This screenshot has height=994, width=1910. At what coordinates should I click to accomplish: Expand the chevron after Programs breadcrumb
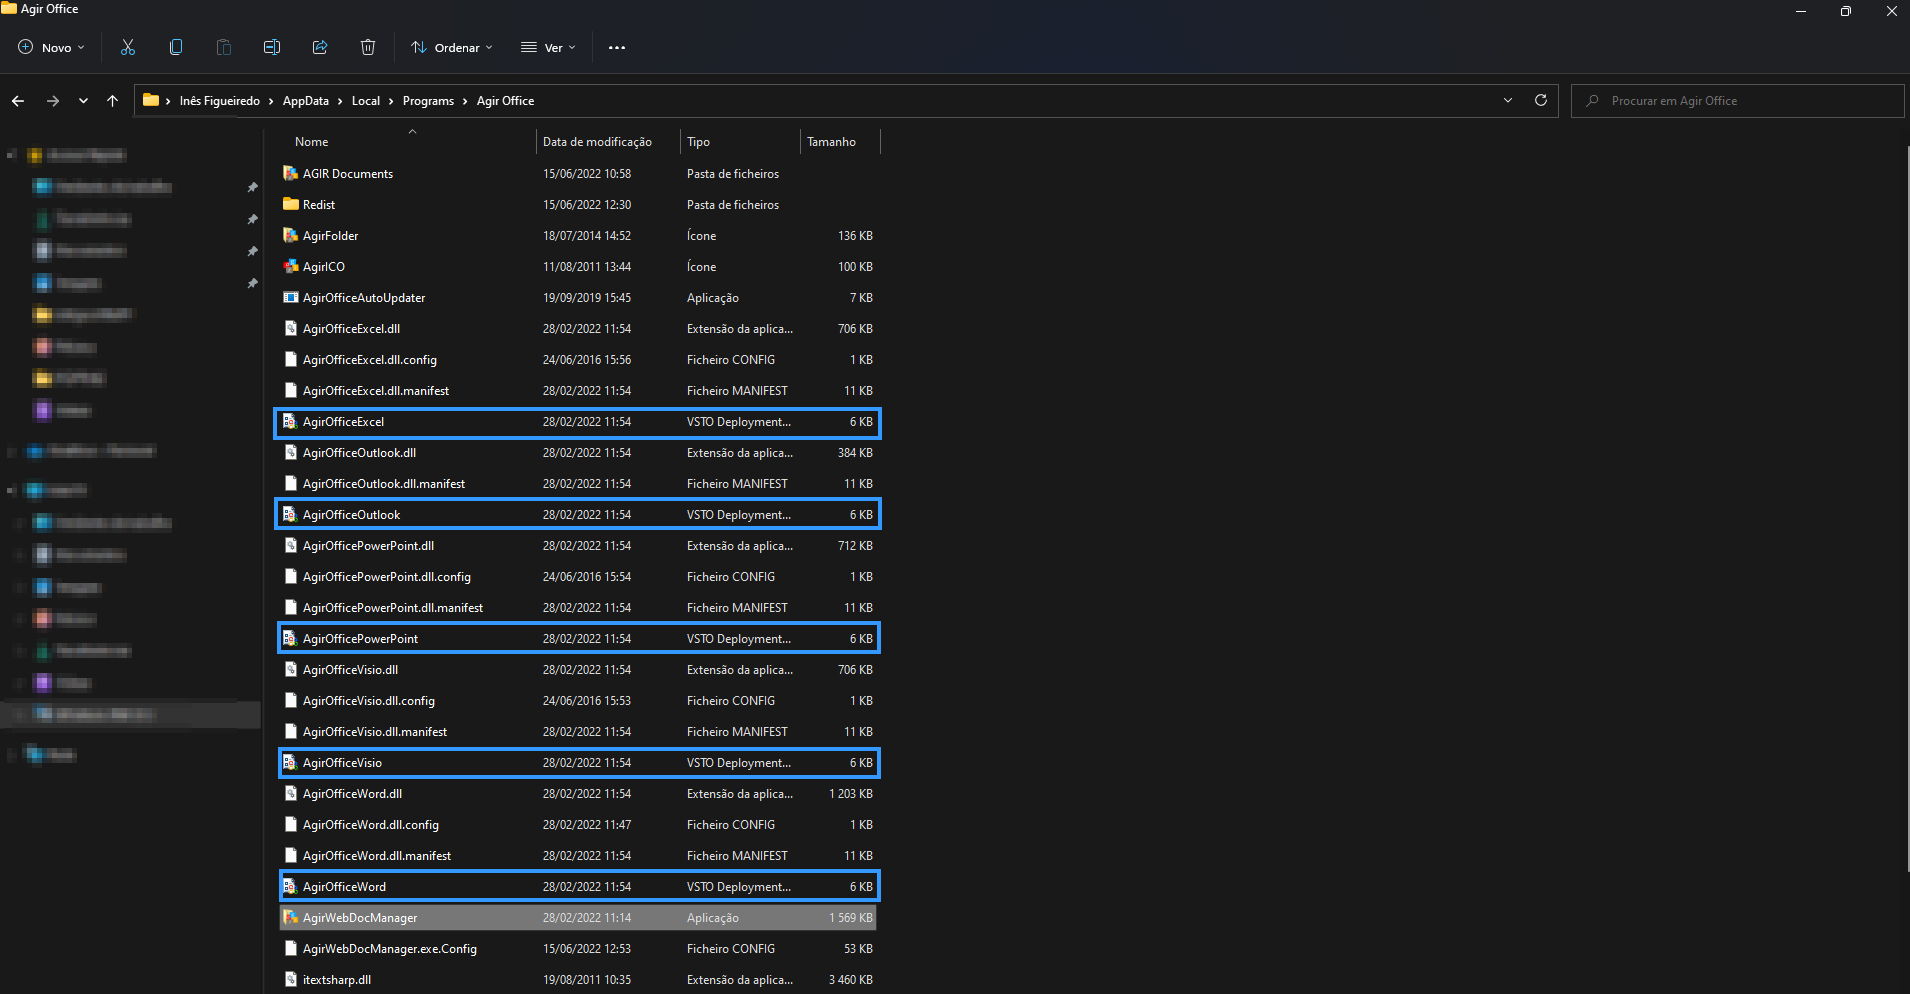[465, 101]
